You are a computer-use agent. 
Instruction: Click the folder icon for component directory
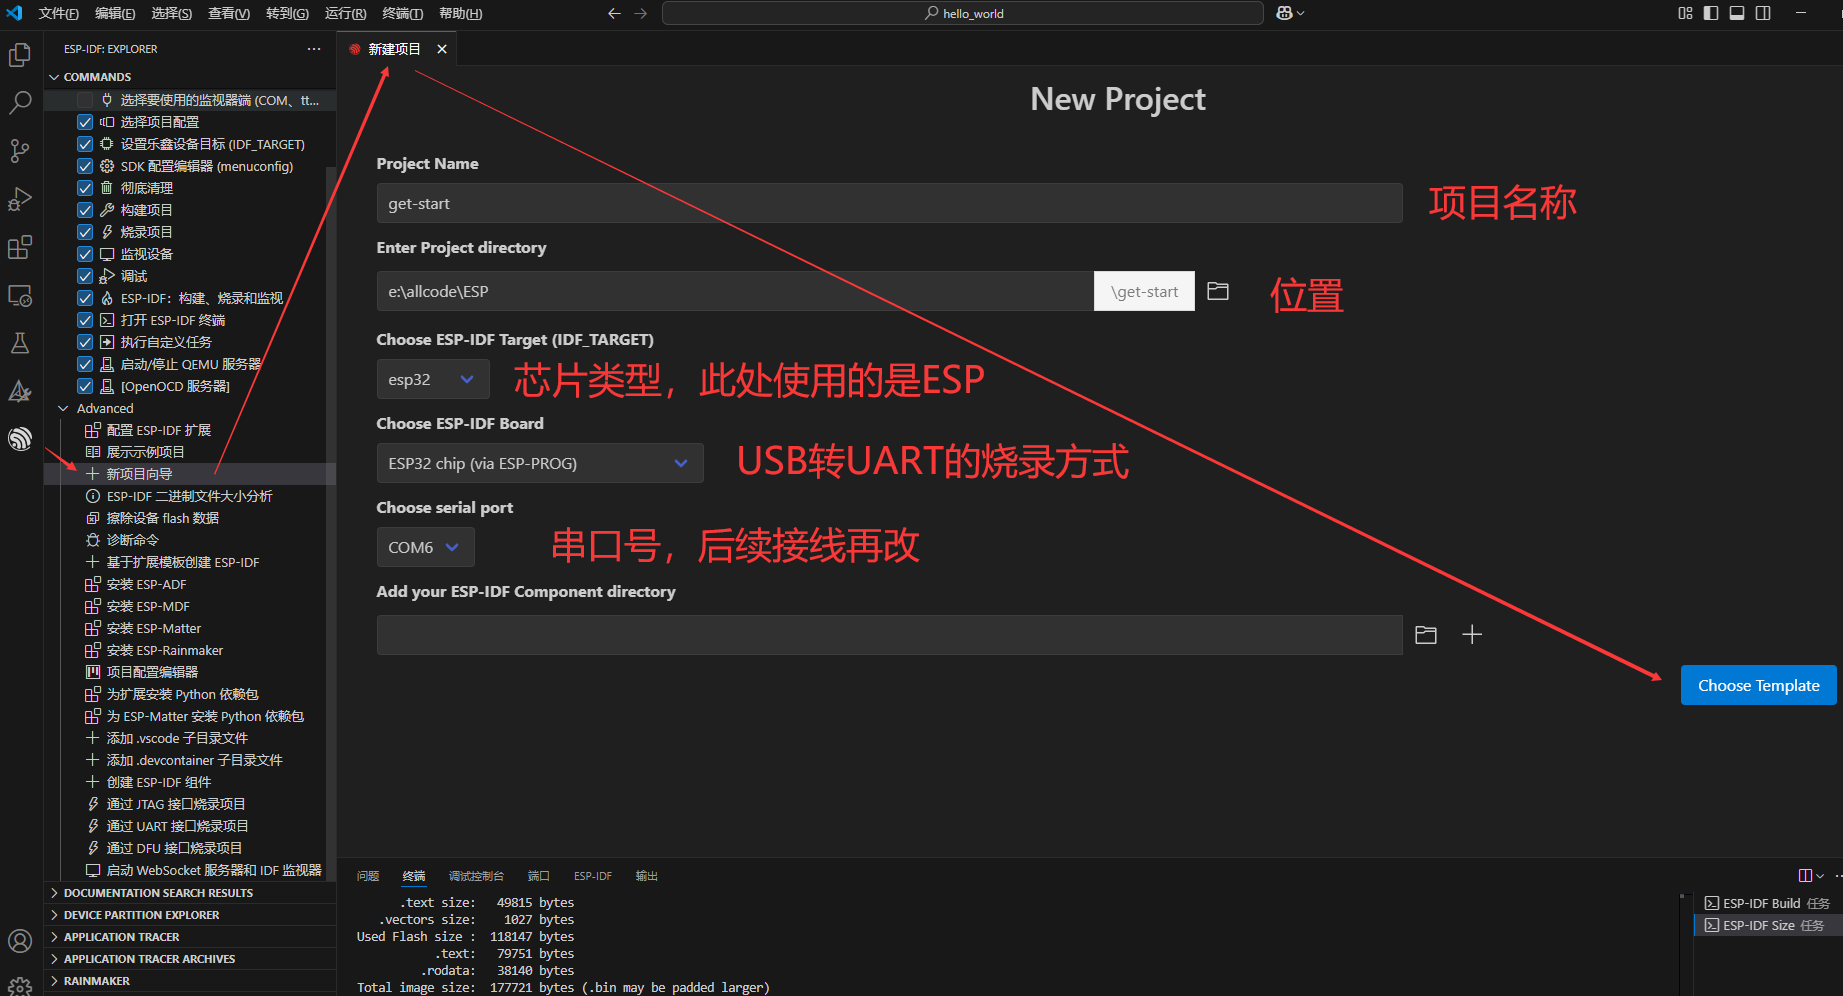[1426, 634]
